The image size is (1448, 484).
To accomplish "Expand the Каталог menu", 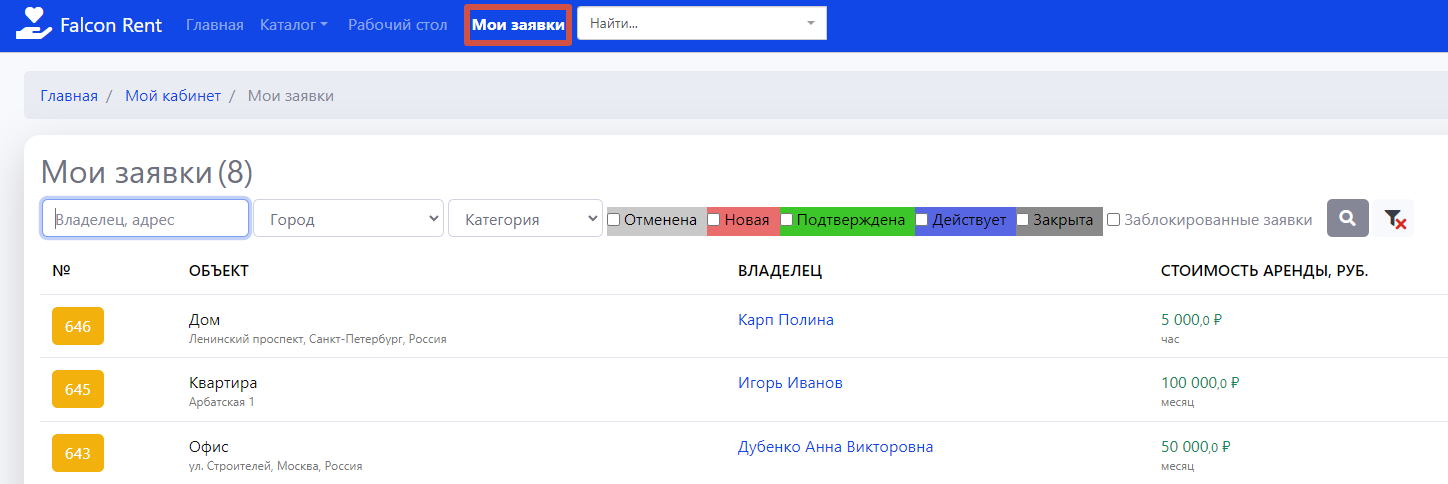I will tap(293, 25).
